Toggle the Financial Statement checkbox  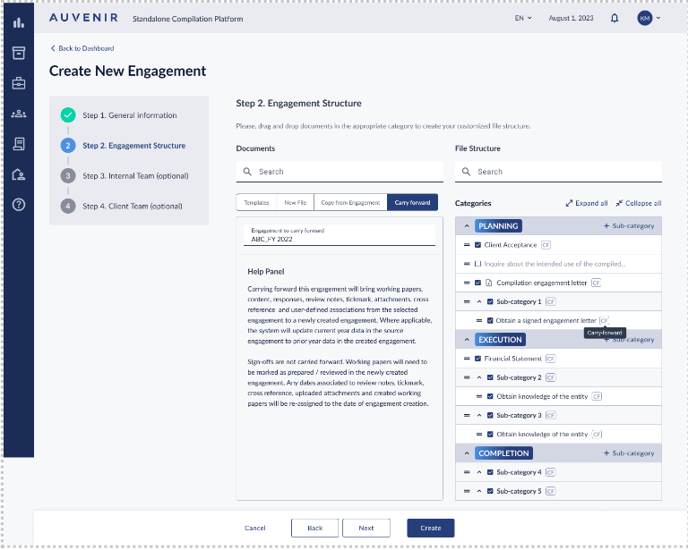click(x=479, y=358)
